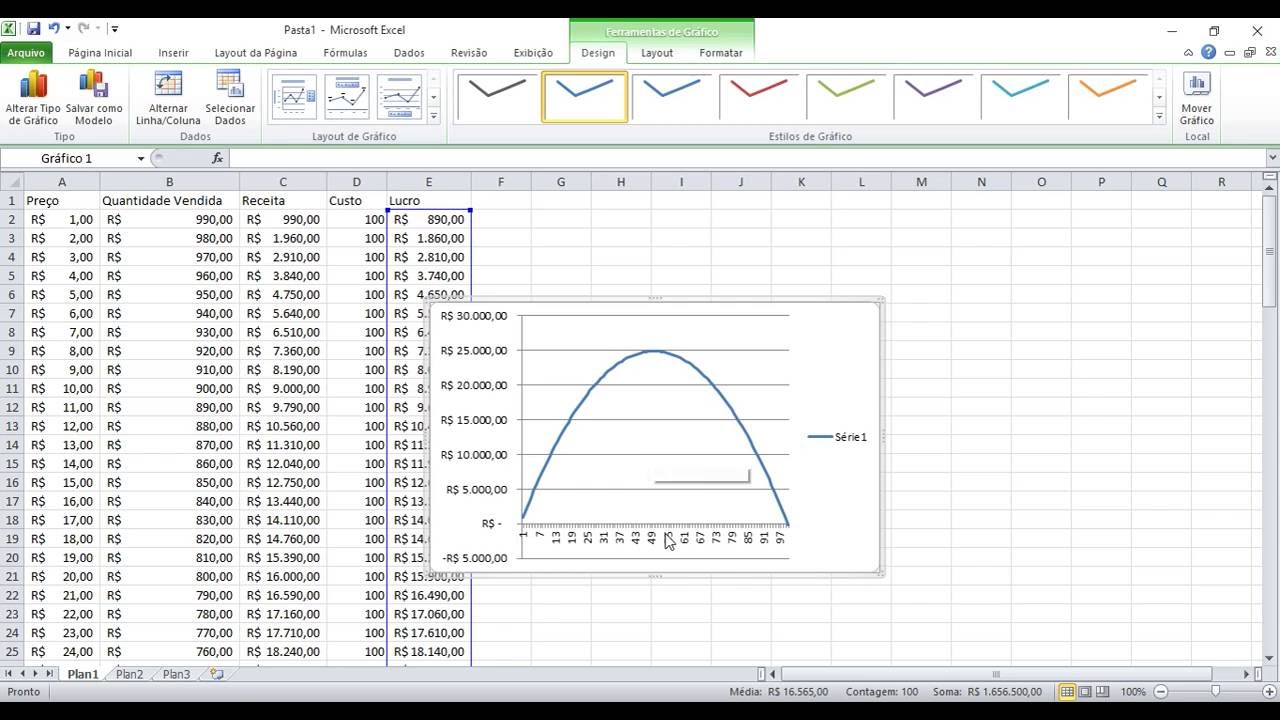1280x720 pixels.
Task: Apply the orange line chart style
Action: point(1108,97)
